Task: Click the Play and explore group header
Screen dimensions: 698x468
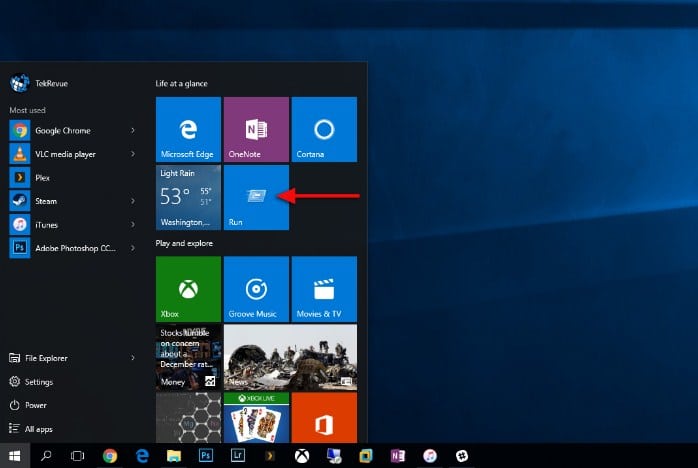Action: click(184, 243)
